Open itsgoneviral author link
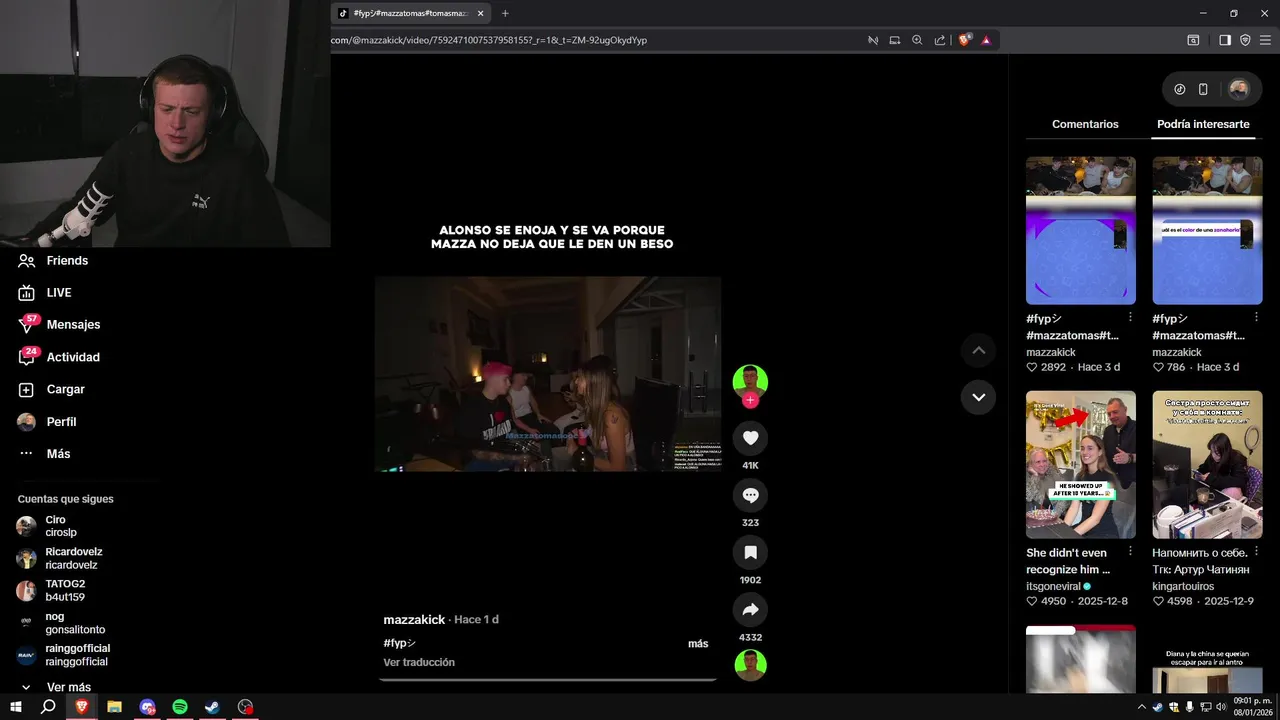Viewport: 1280px width, 720px height. point(1054,586)
